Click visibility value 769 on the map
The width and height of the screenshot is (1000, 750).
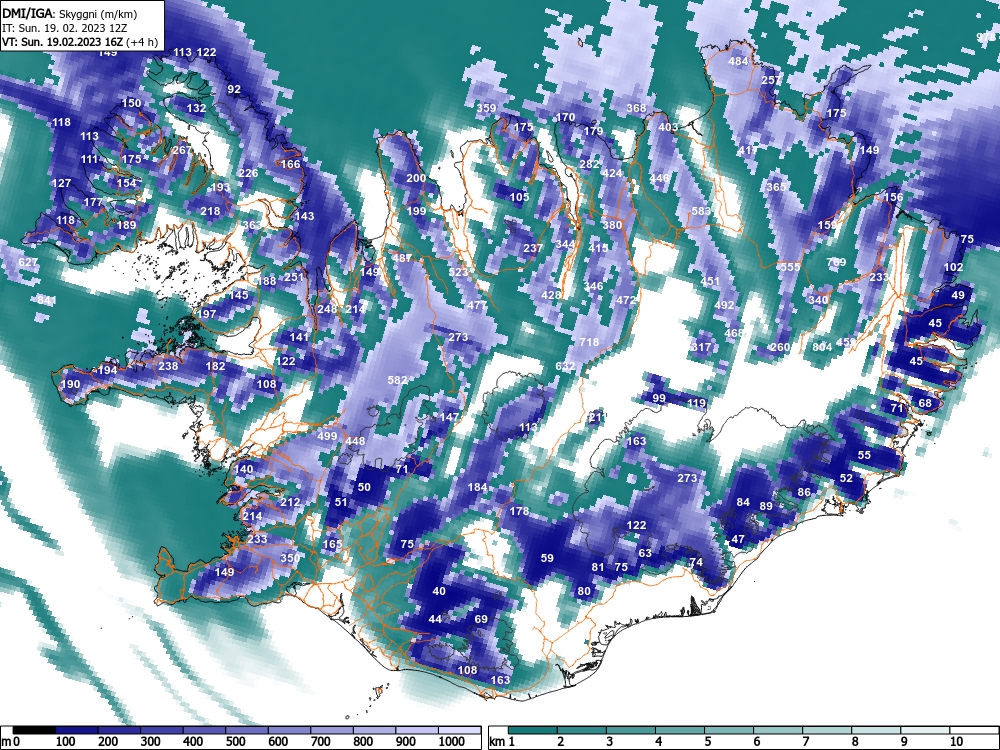click(836, 261)
